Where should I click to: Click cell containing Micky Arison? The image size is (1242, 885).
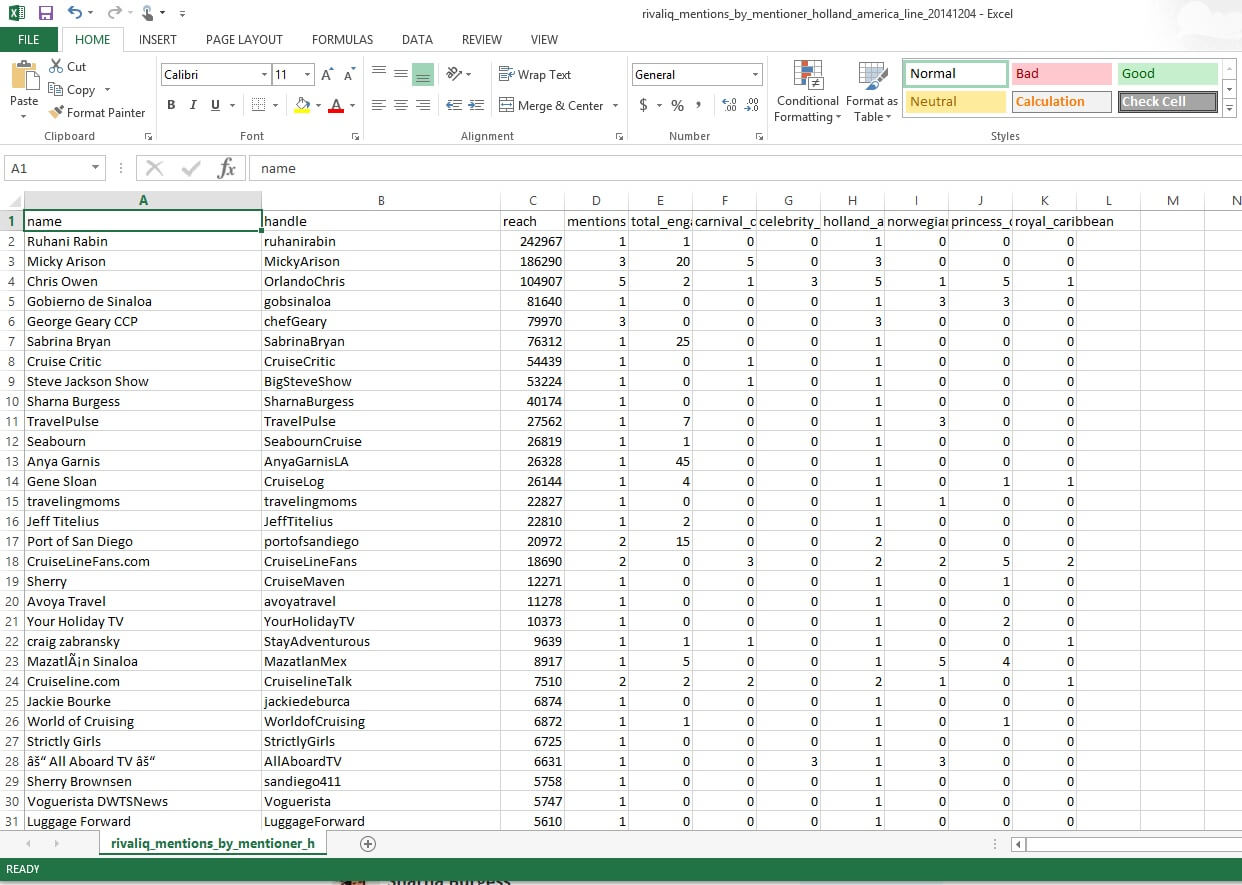(143, 261)
